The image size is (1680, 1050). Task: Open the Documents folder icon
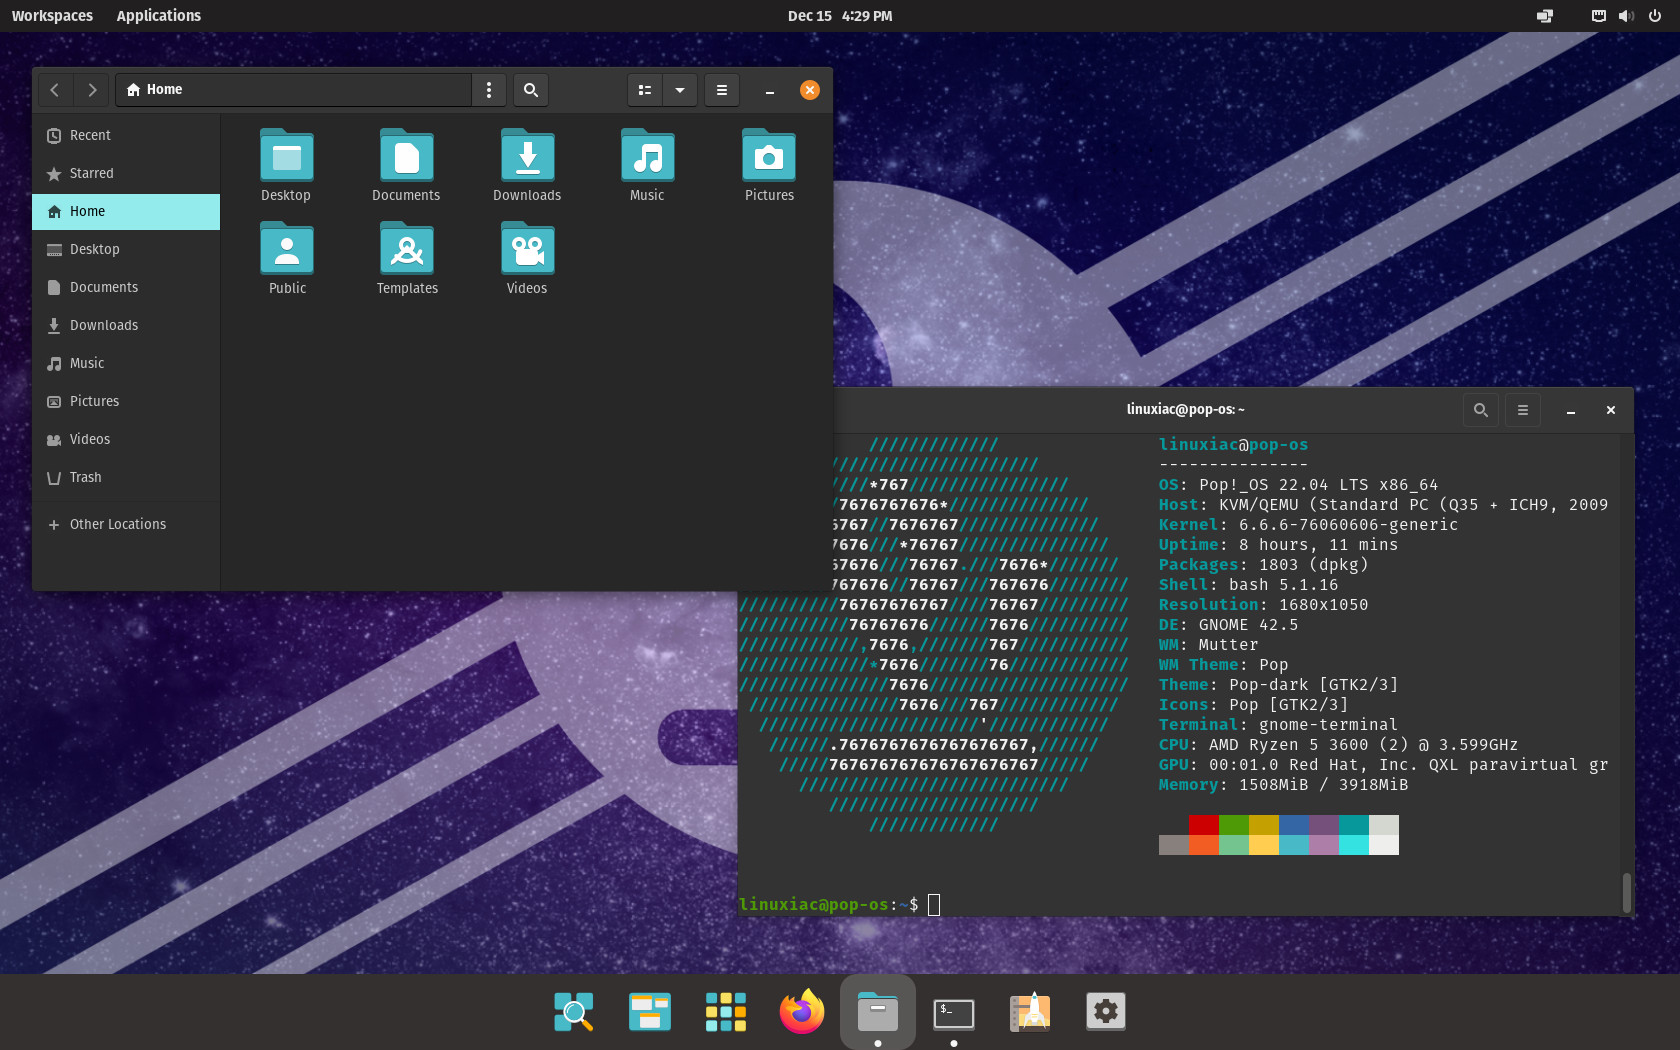point(406,156)
